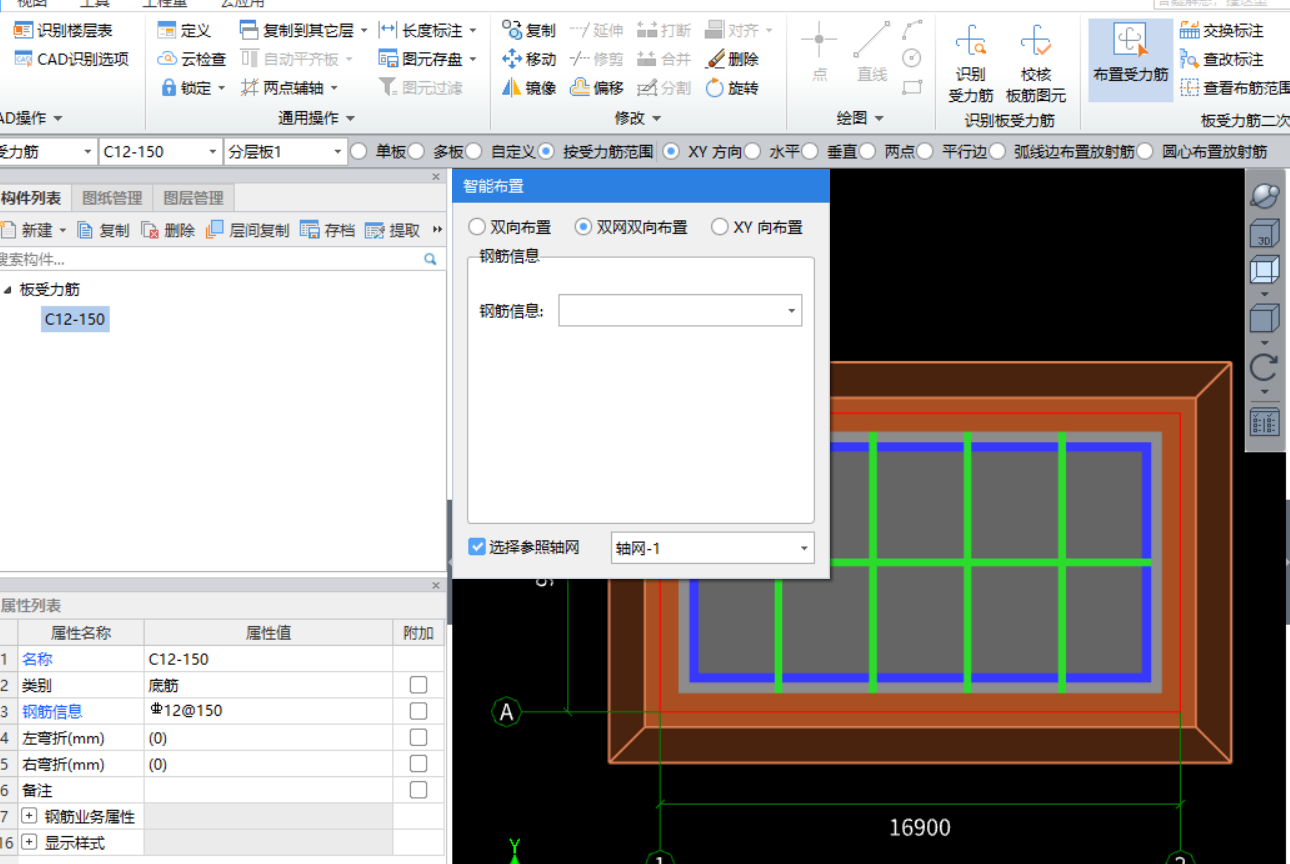This screenshot has width=1290, height=864.
Task: Open 通用操作 group dropdown
Action: 316,118
